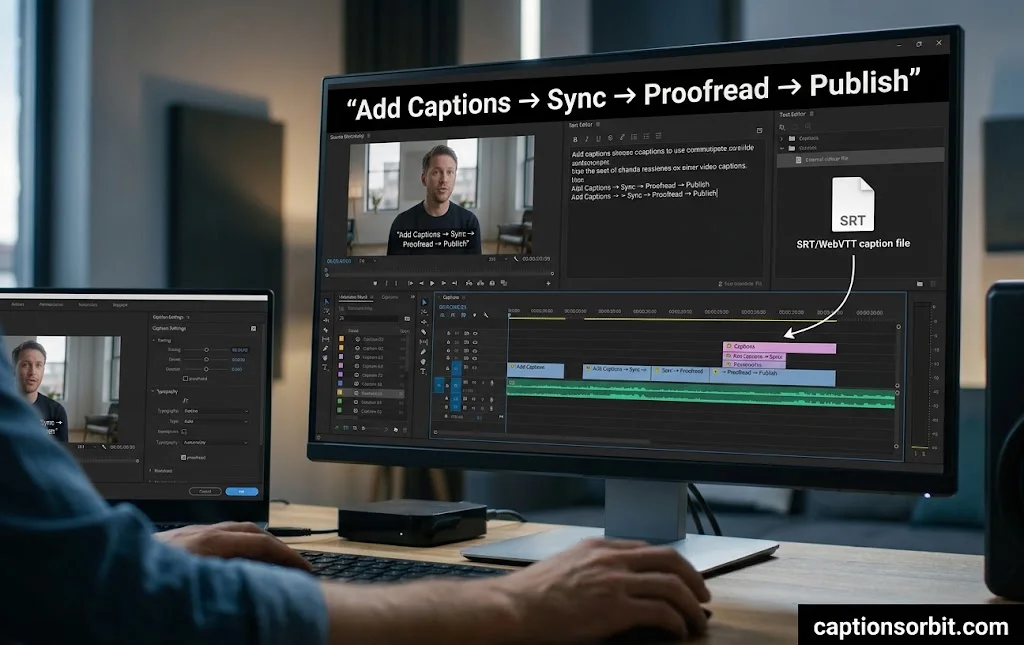Open timeline wrench settings icon
This screenshot has width=1024, height=645.
coord(485,315)
